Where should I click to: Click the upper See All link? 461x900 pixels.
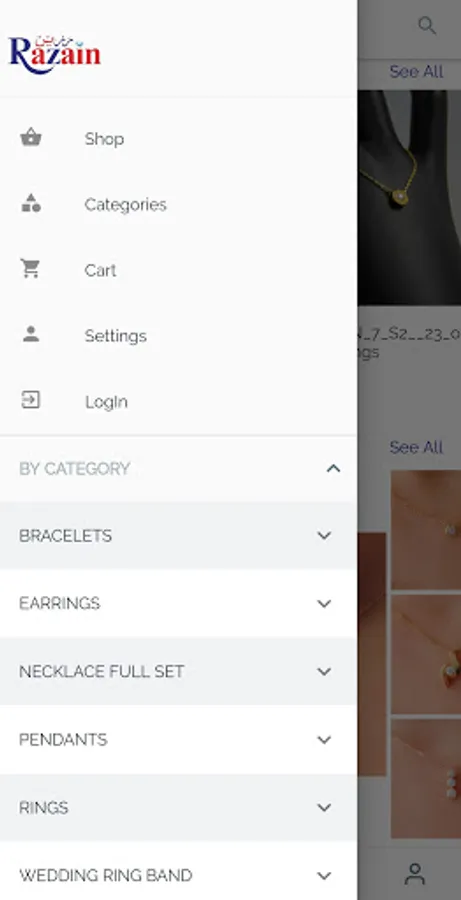click(416, 72)
